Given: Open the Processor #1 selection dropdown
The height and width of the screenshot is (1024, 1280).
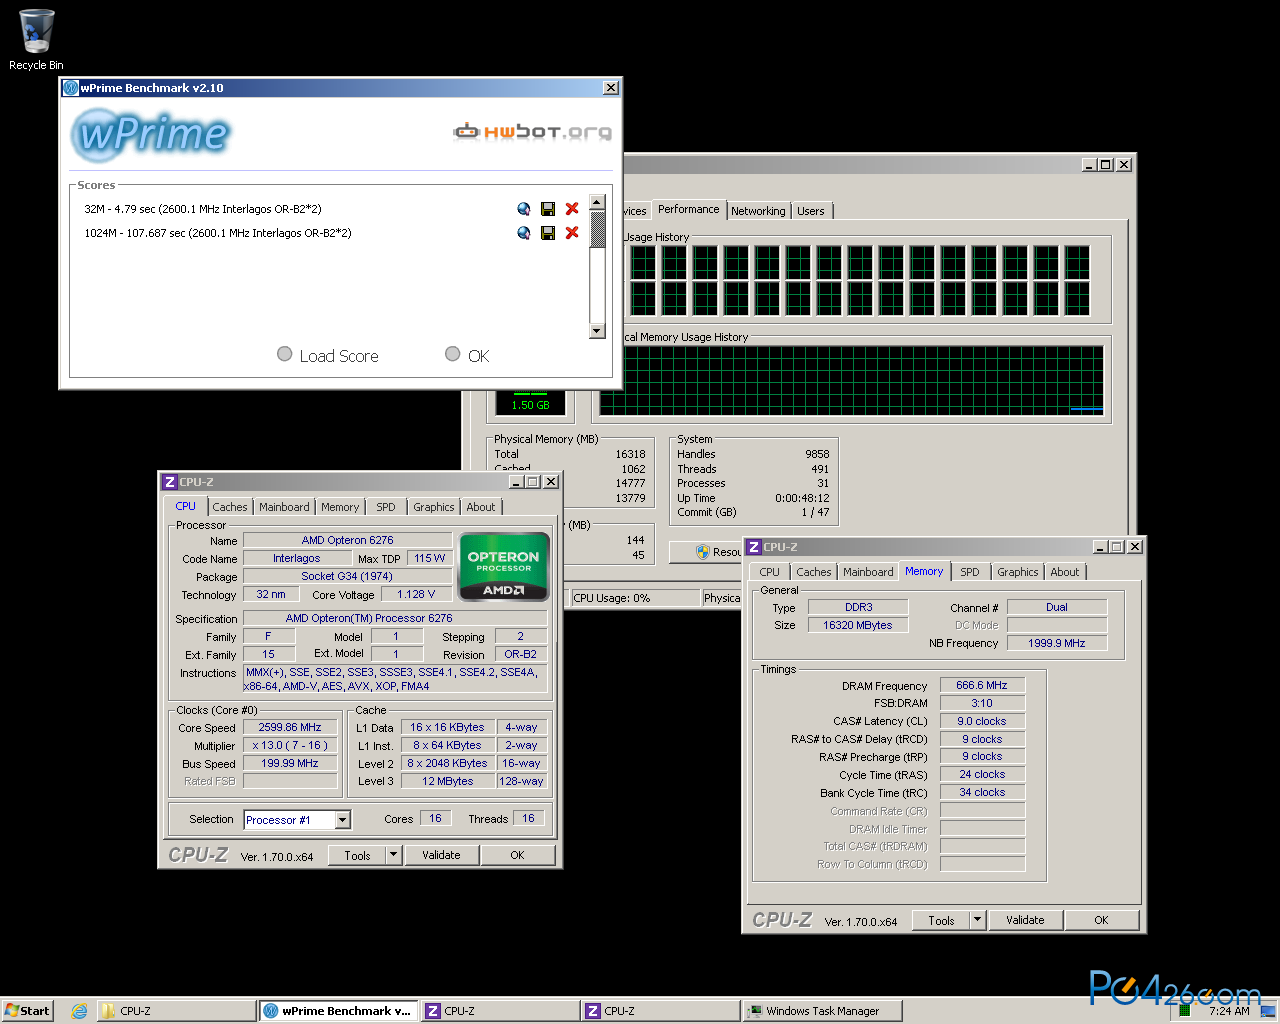Looking at the screenshot, I should (x=343, y=820).
